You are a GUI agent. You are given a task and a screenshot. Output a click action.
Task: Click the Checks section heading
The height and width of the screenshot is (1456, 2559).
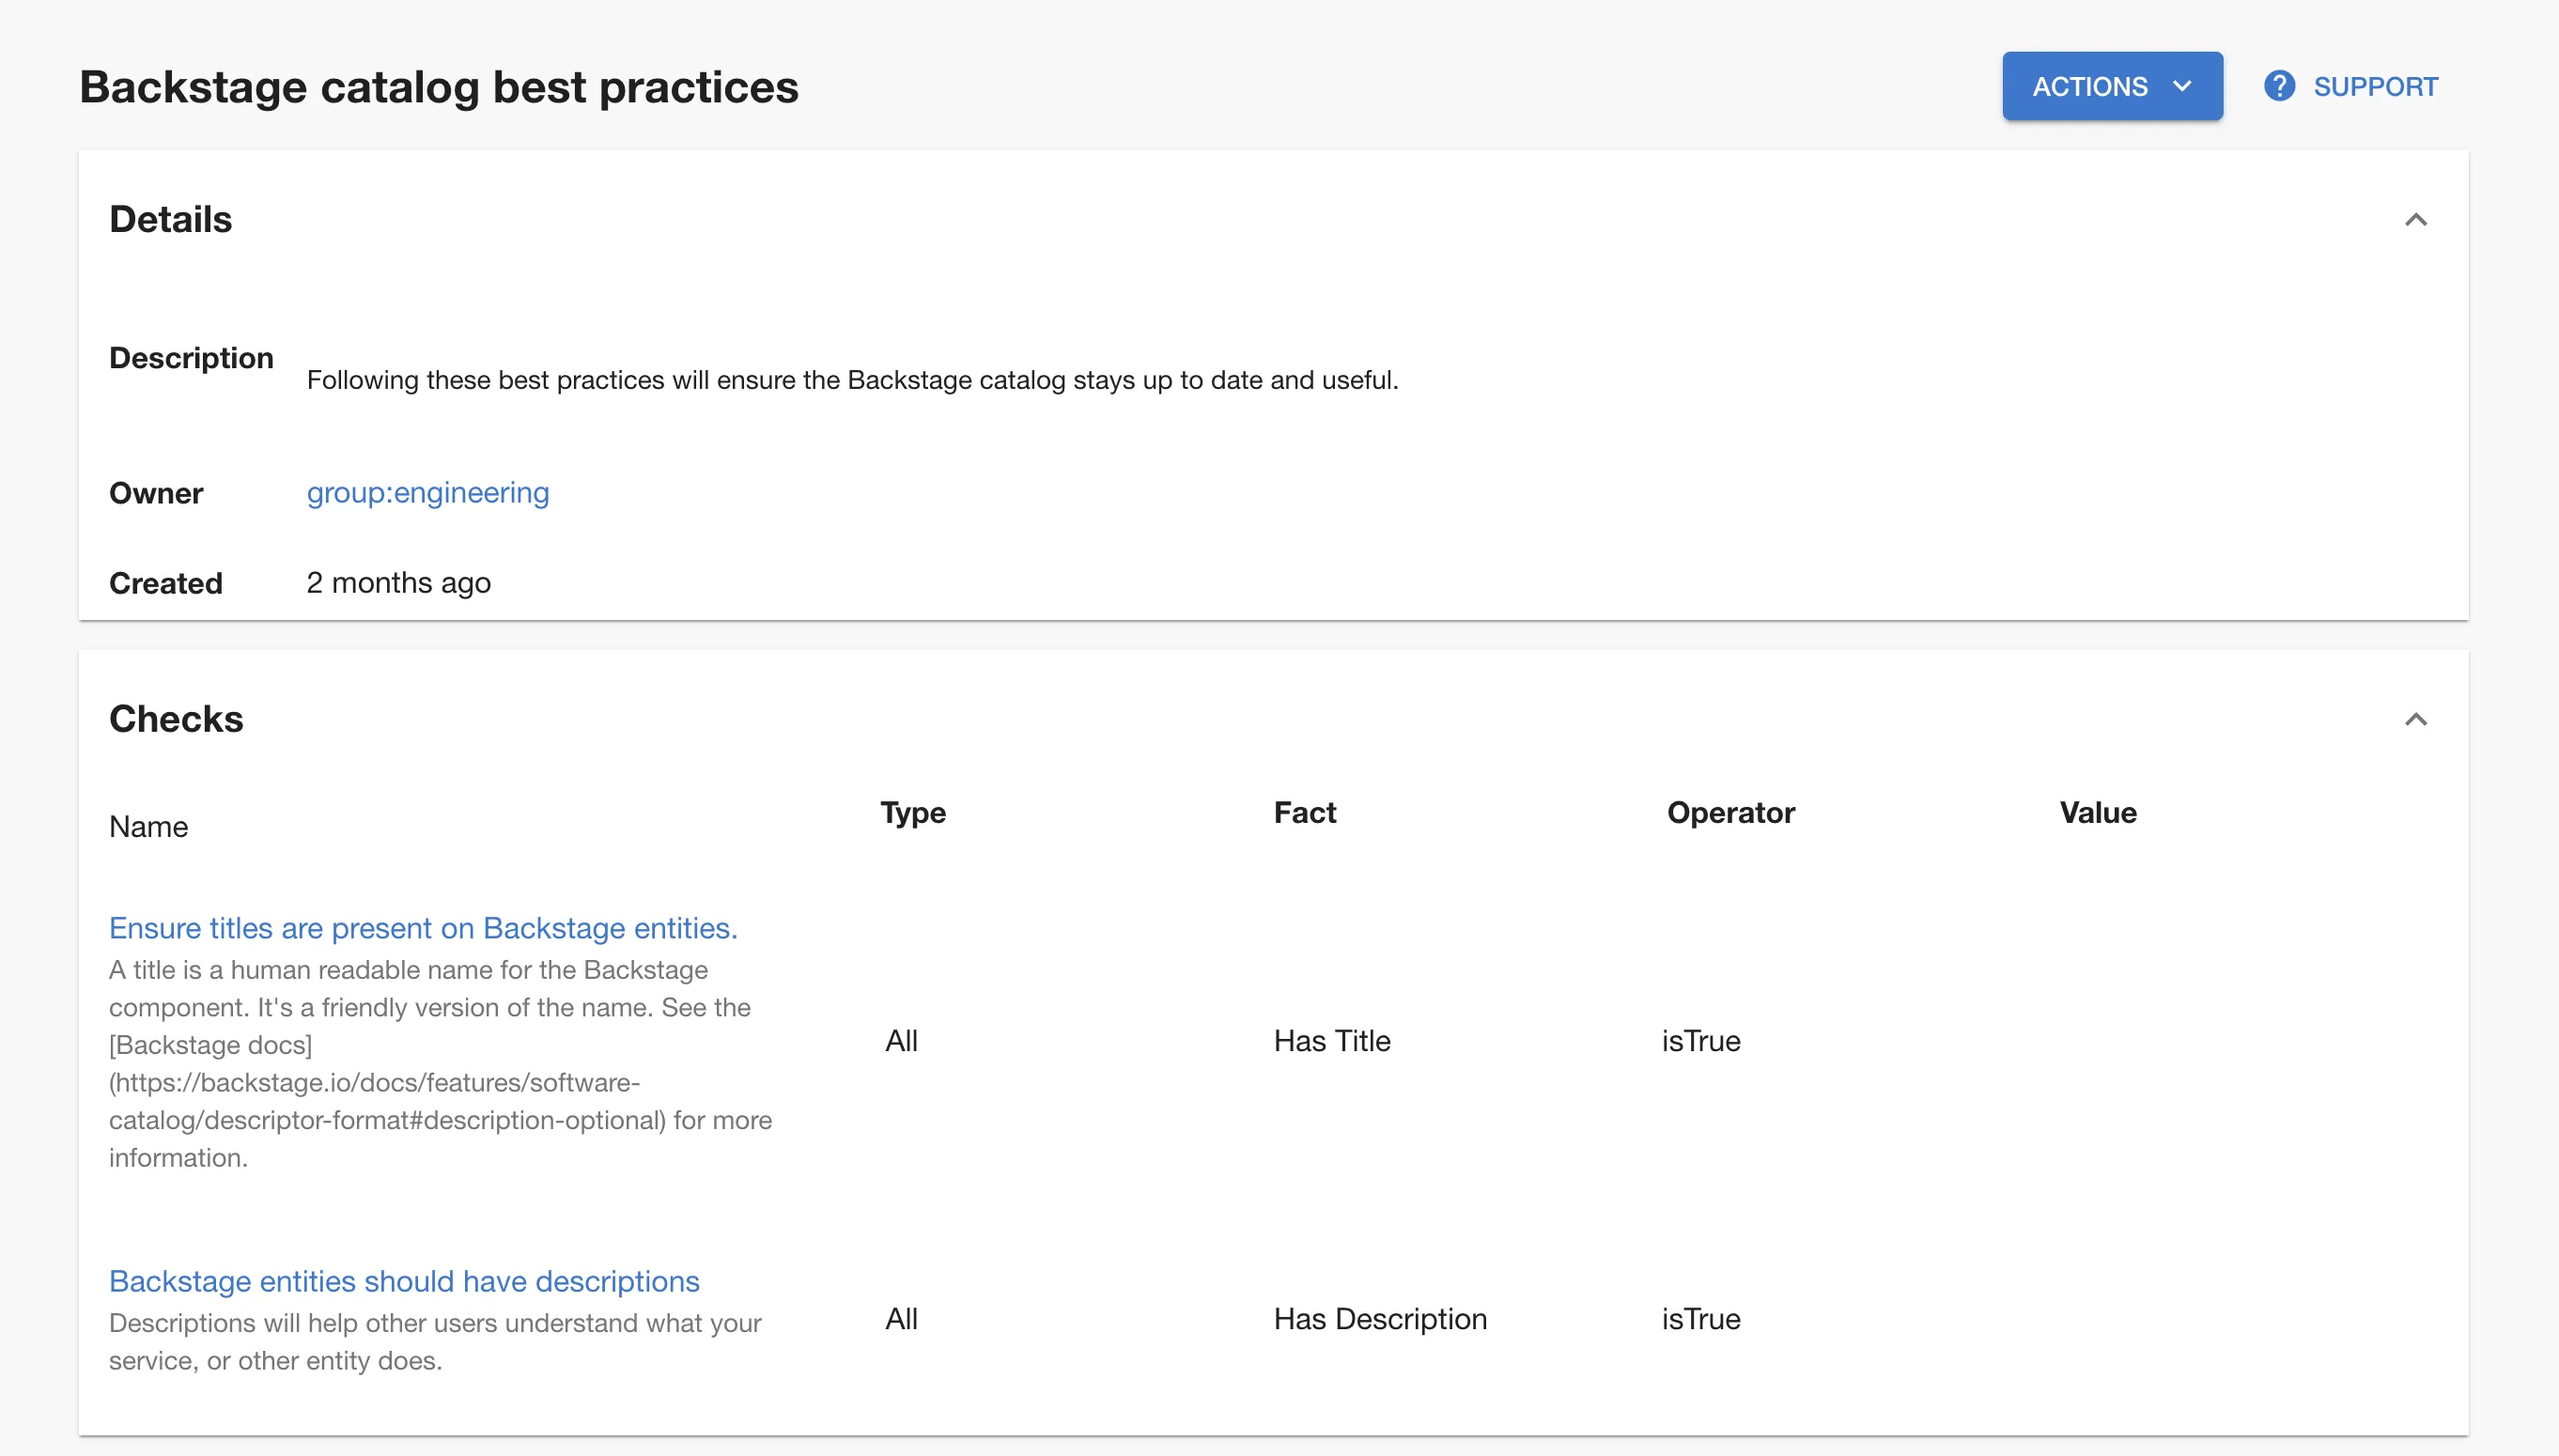(x=176, y=720)
